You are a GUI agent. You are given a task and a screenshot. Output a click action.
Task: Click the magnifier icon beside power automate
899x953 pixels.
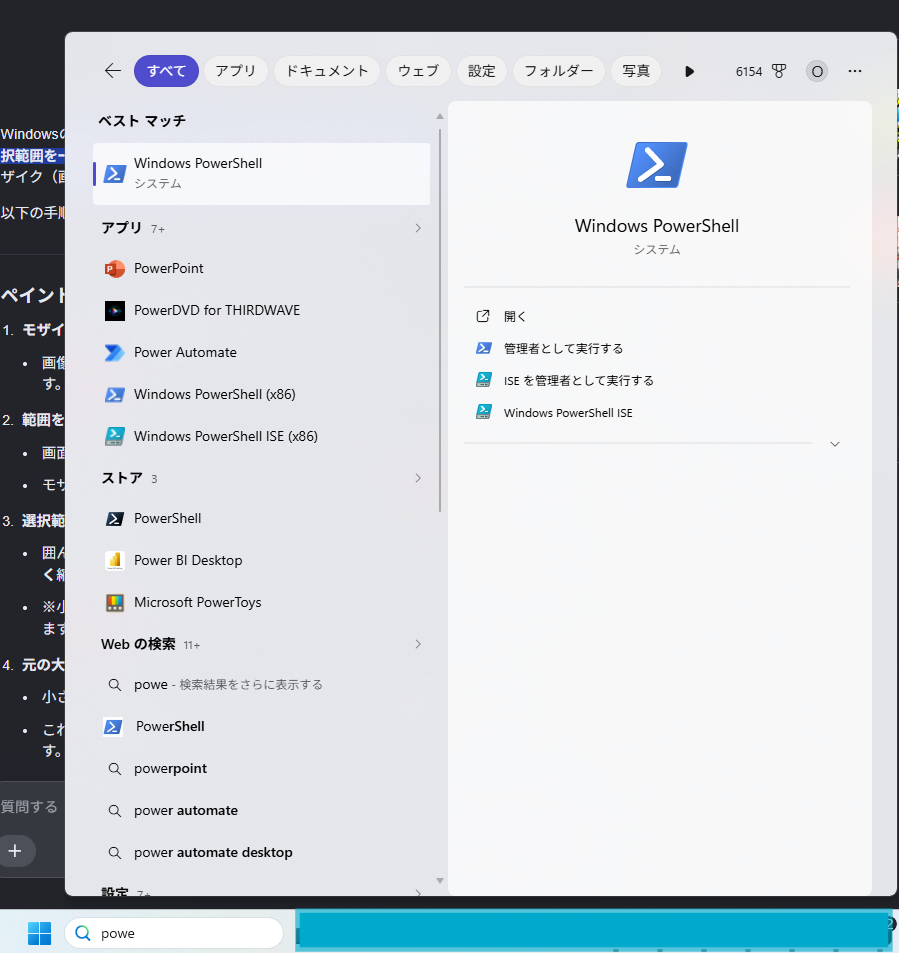[x=114, y=811]
